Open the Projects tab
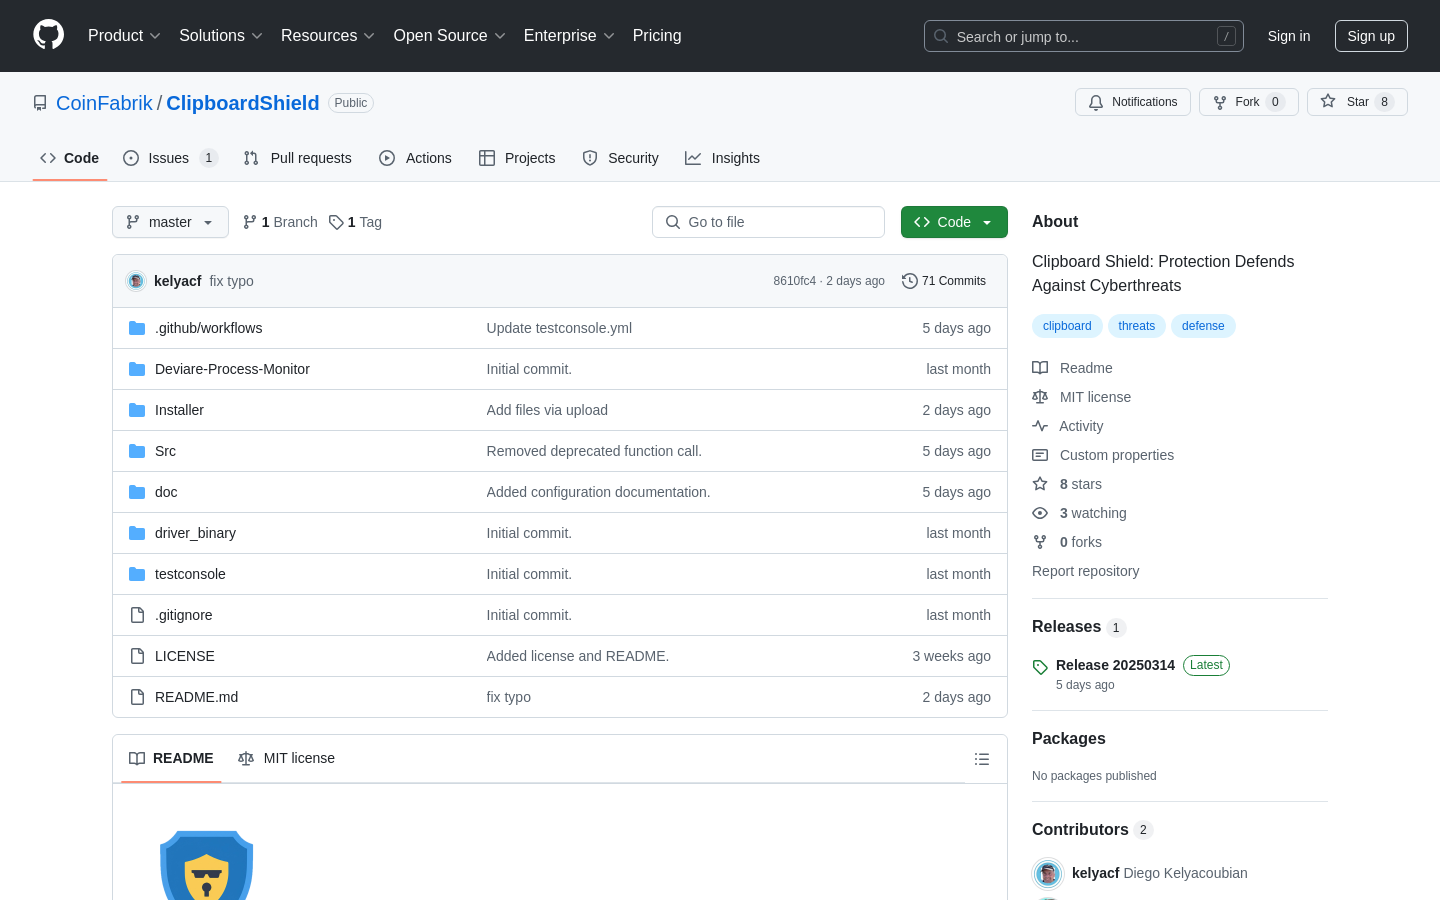The image size is (1440, 900). point(517,158)
